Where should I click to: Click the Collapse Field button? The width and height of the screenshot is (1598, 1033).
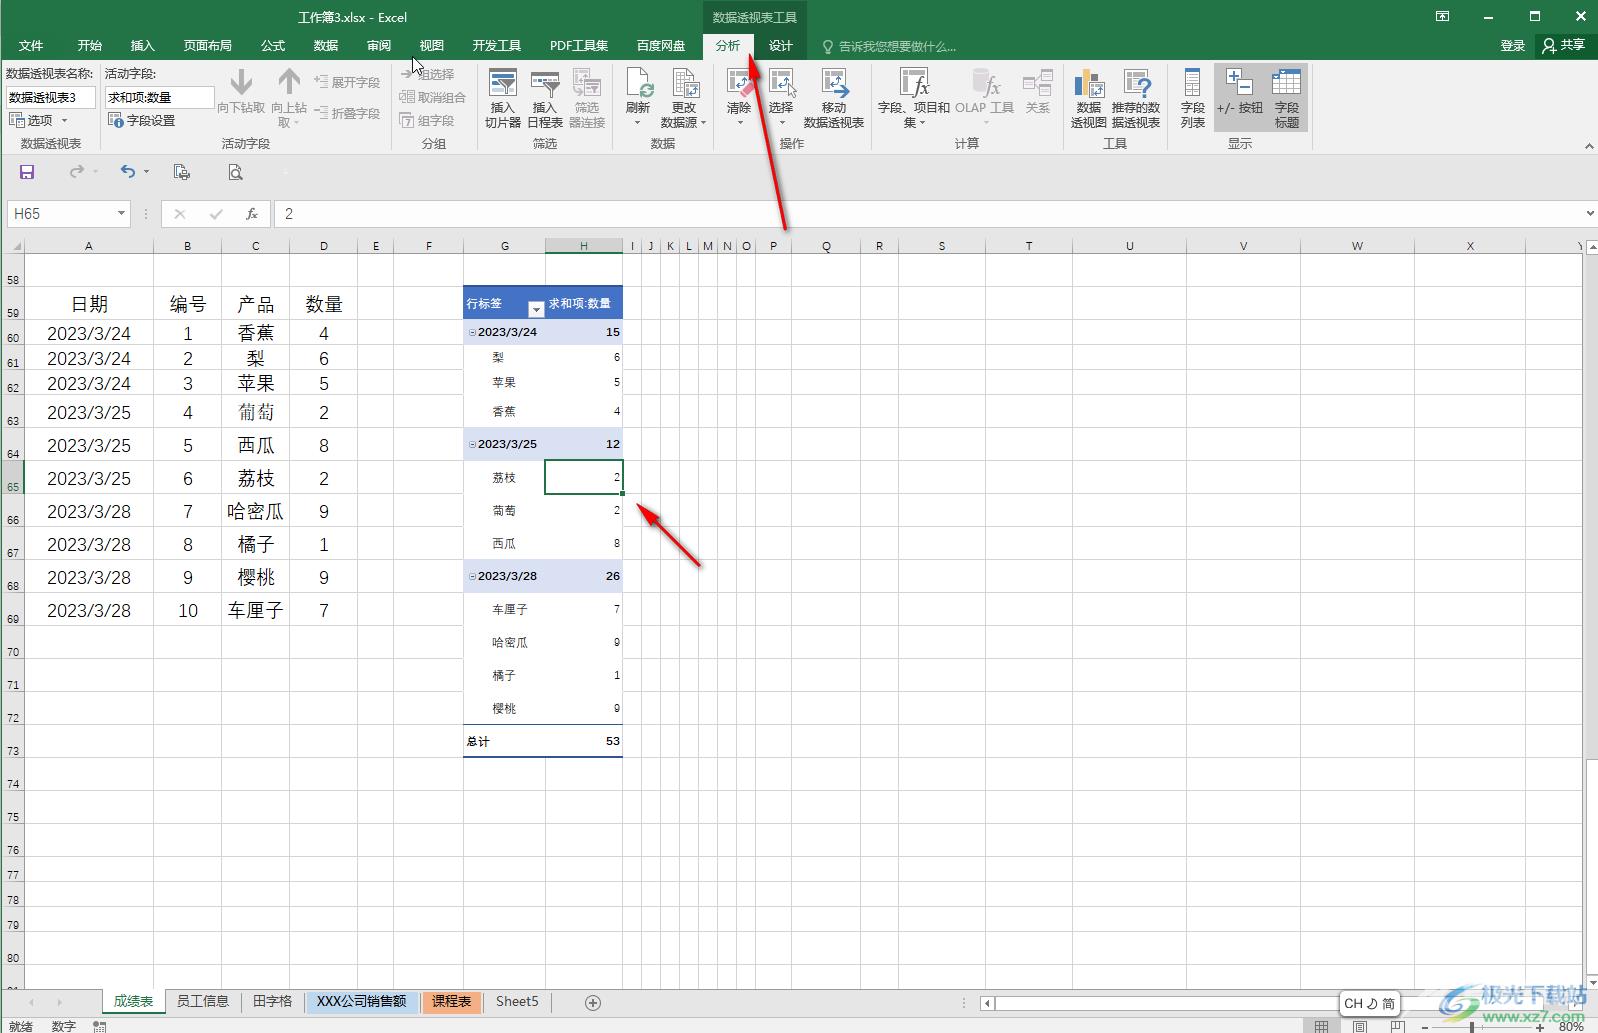pyautogui.click(x=348, y=113)
